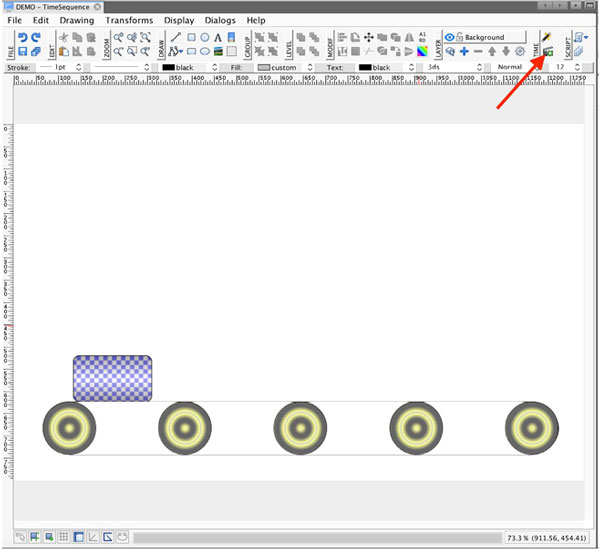
Task: Click the gray Fill custom swatch
Action: 264,67
